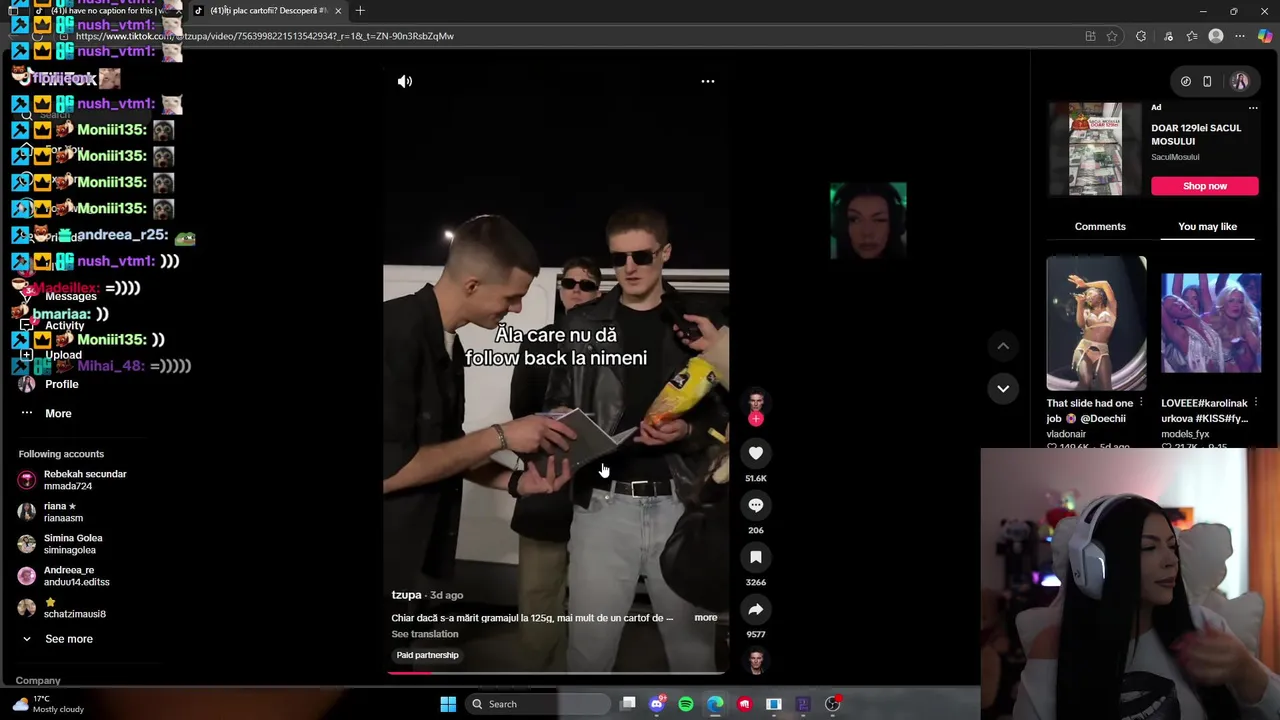
Task: Add page to favorites with star icon
Action: pos(1112,36)
